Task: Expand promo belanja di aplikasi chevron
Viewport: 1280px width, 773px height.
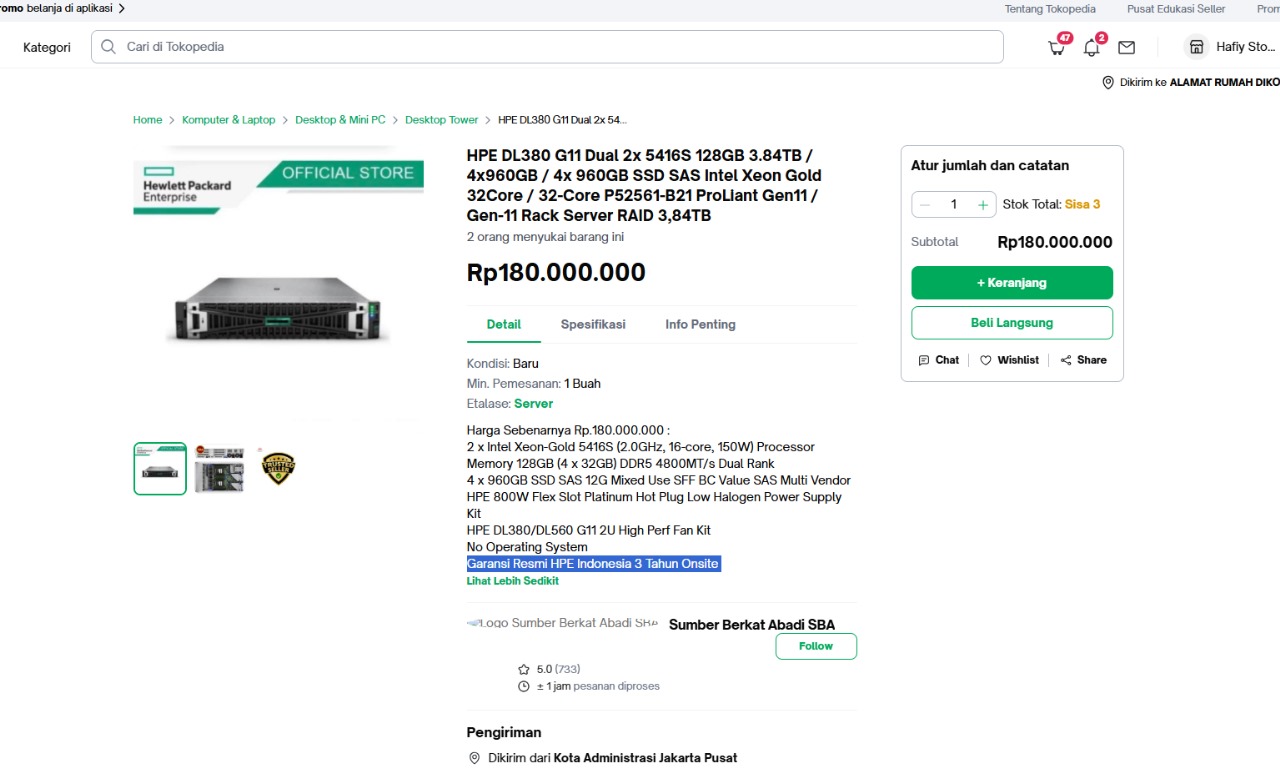Action: coord(122,8)
